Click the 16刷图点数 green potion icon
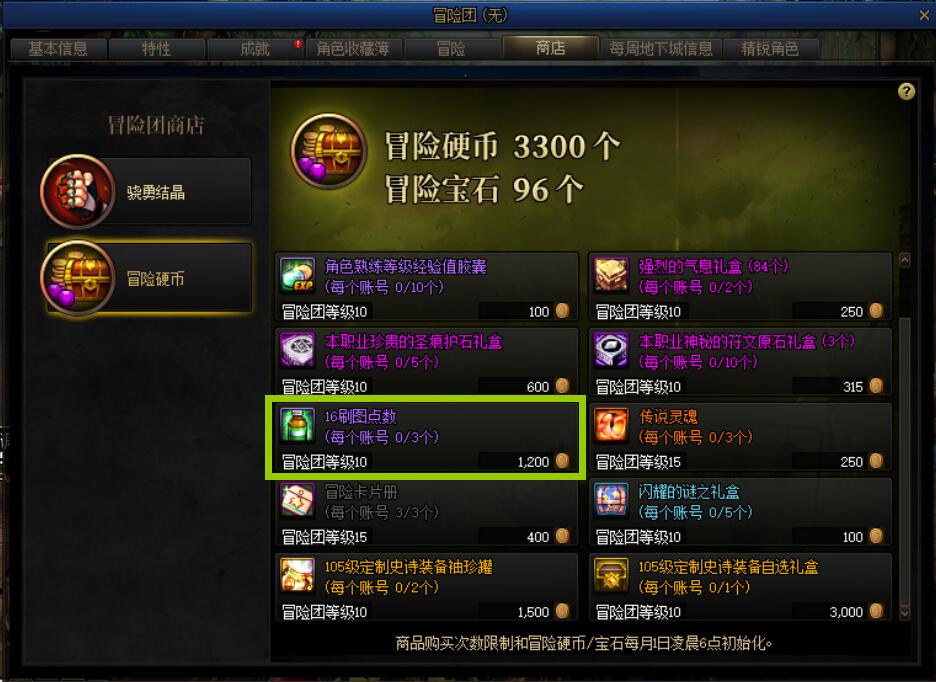 tap(297, 425)
